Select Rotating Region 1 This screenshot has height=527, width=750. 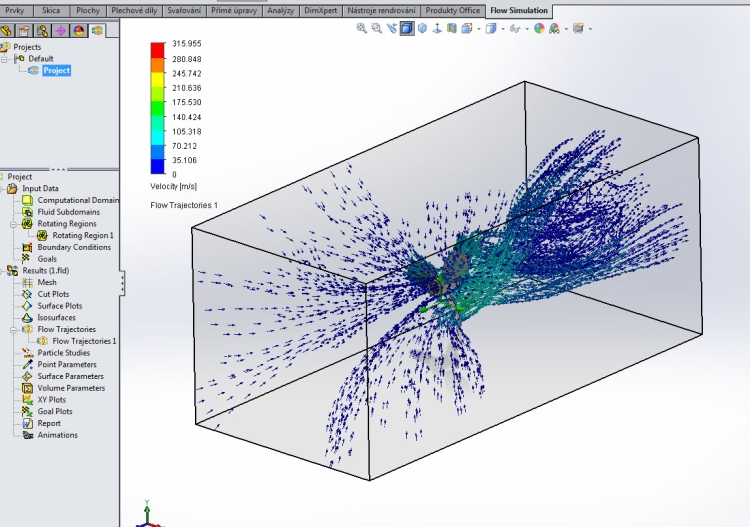[83, 235]
